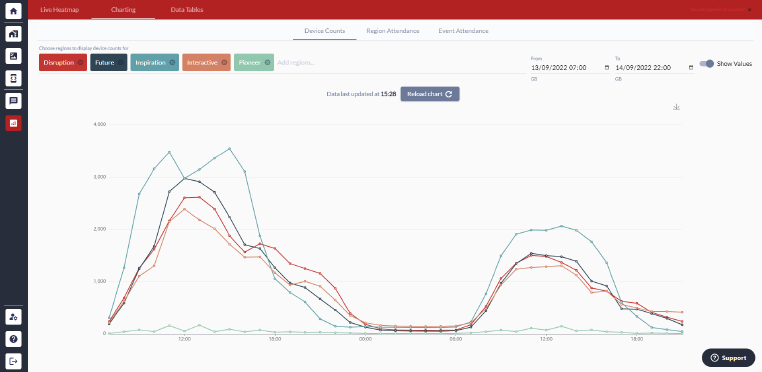Switch to the Charting tab

(123, 10)
